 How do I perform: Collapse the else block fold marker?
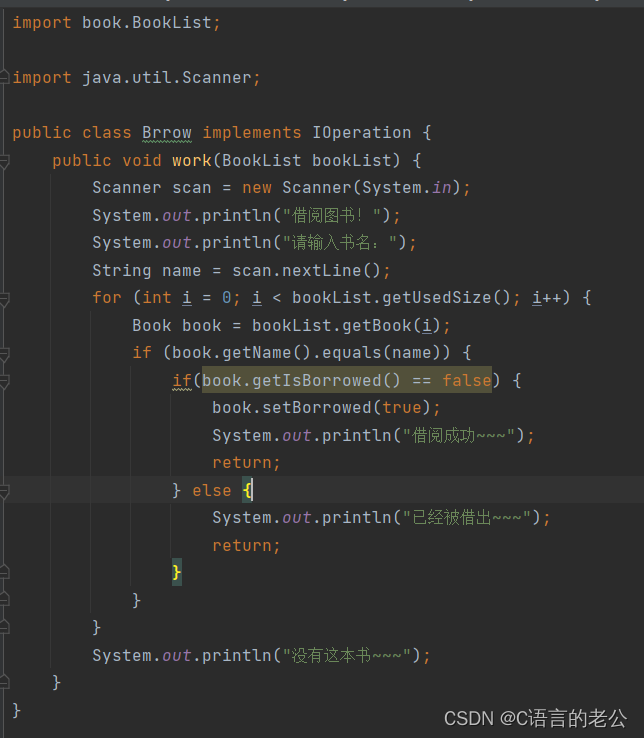click(x=4, y=491)
